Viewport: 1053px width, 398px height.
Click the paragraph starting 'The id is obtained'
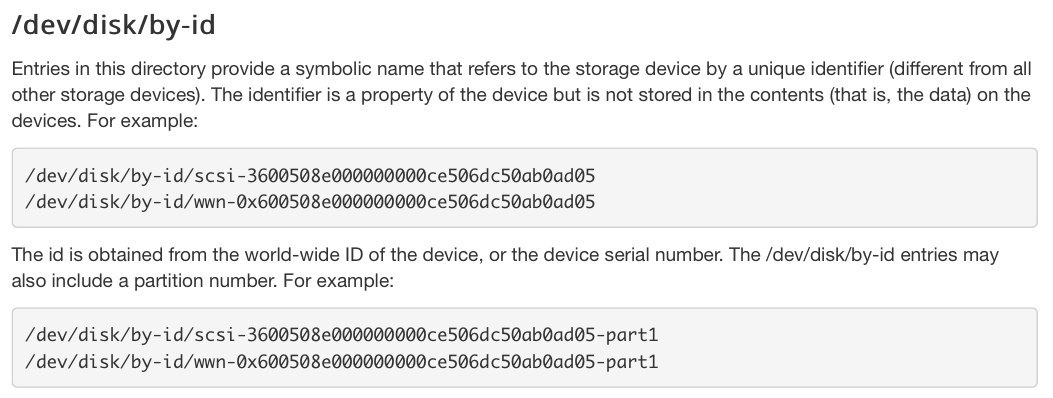pos(505,268)
